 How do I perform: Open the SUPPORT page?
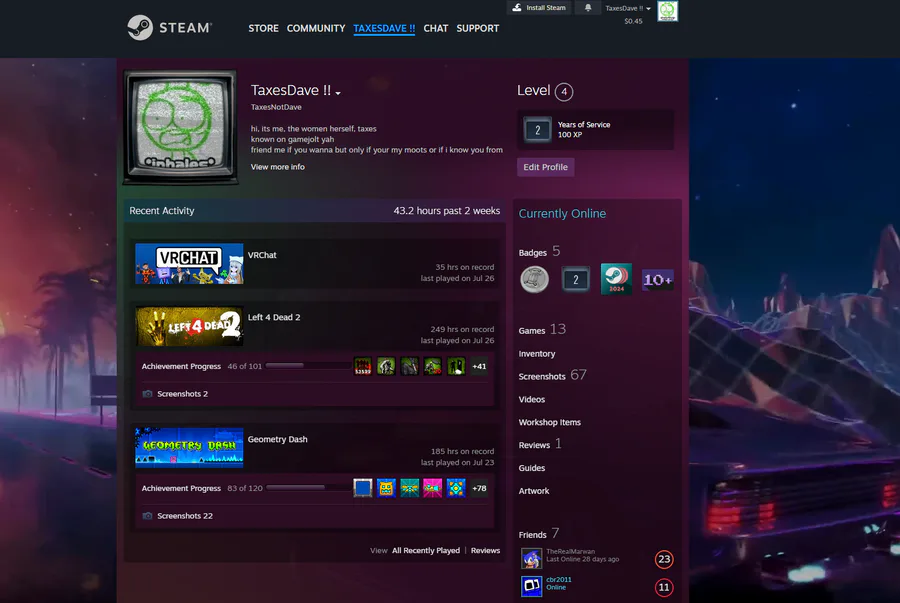coord(478,28)
